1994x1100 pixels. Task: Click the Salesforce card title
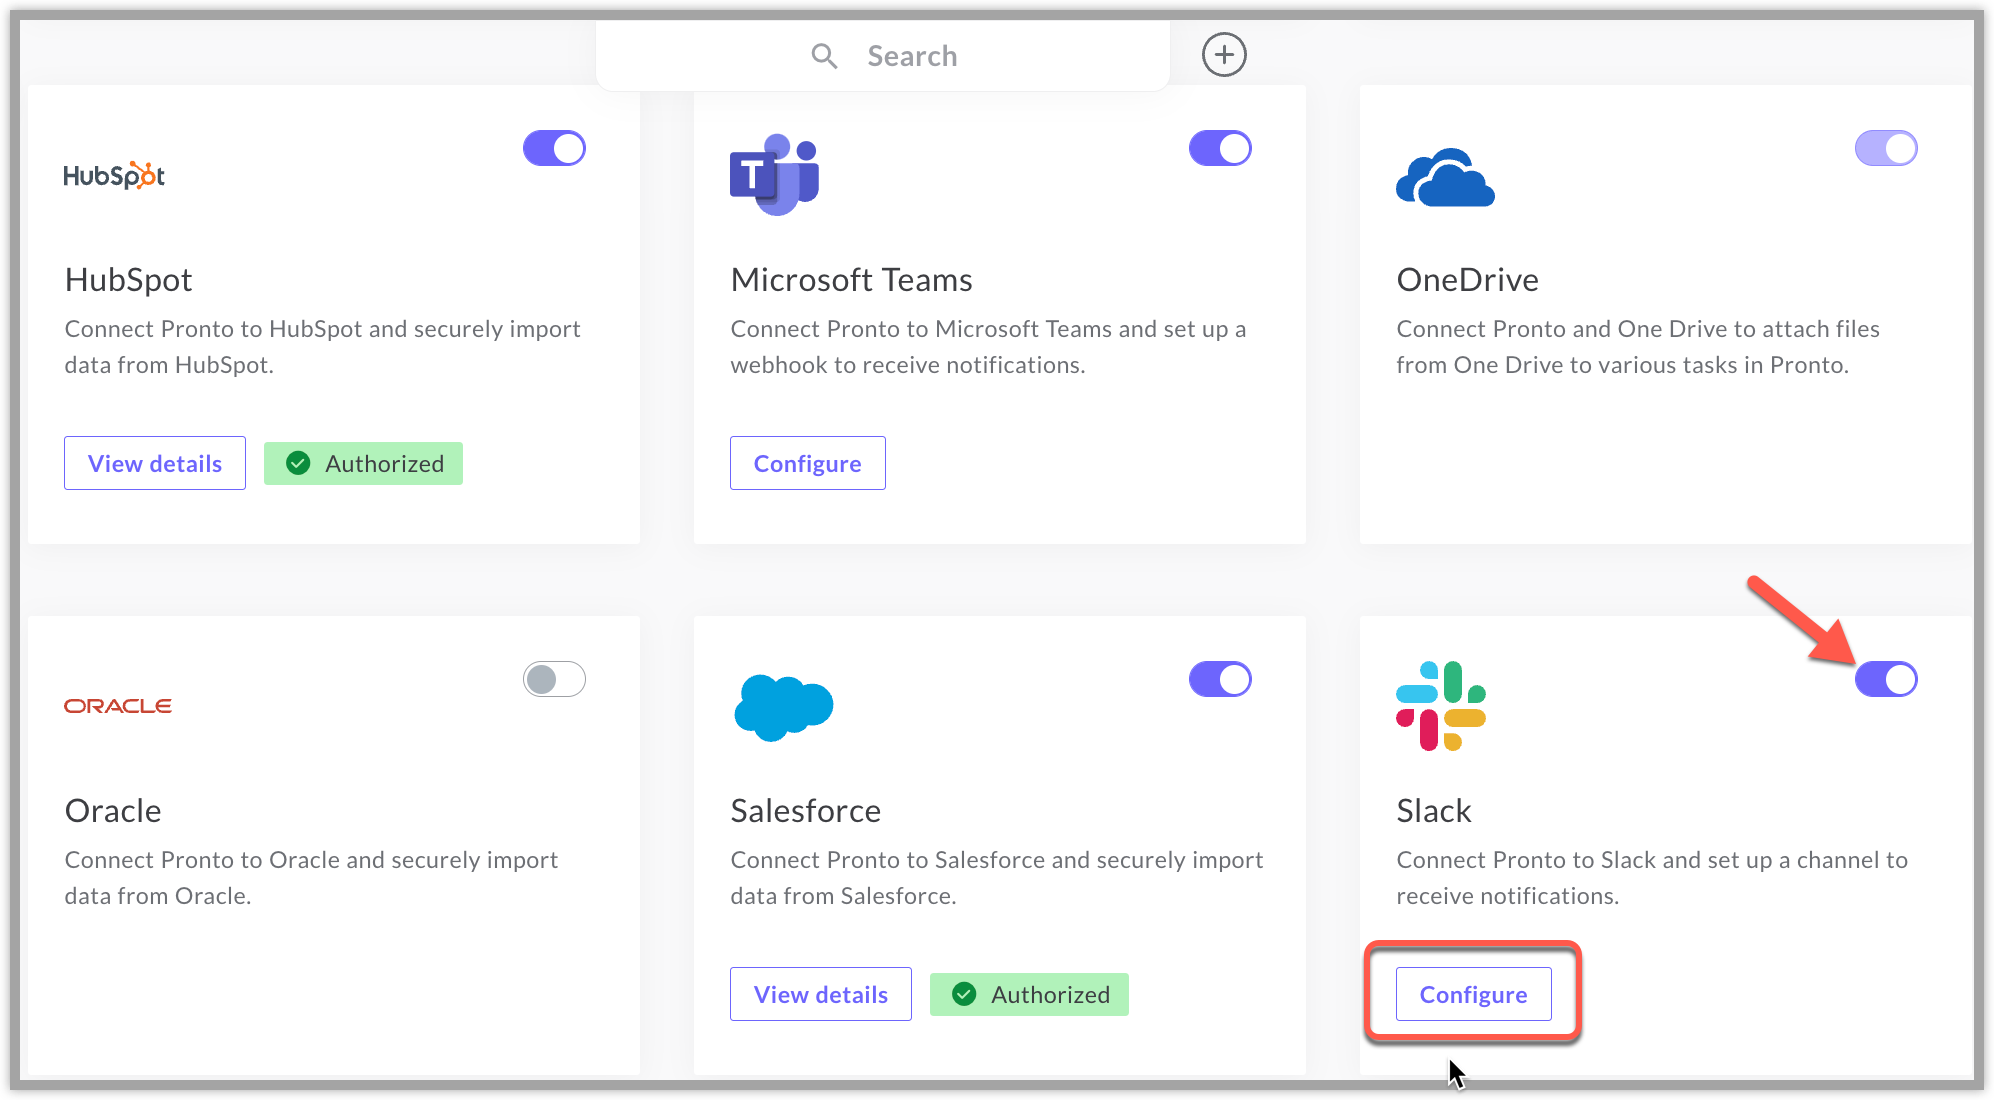click(805, 811)
